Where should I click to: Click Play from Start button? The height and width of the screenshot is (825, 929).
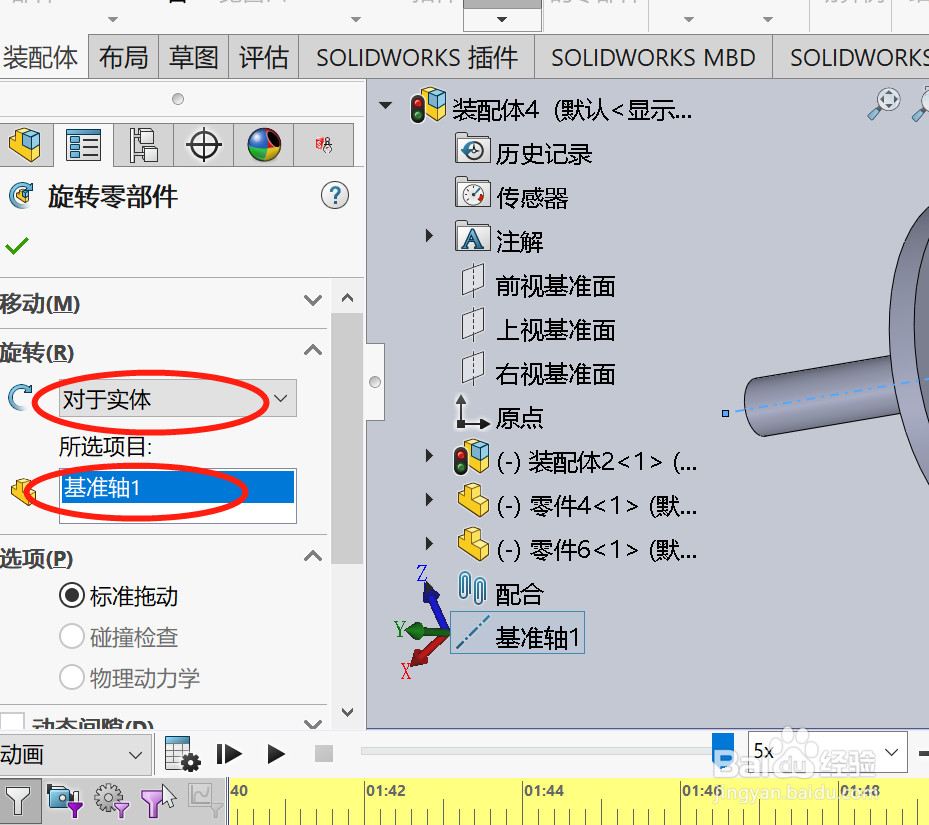point(229,754)
